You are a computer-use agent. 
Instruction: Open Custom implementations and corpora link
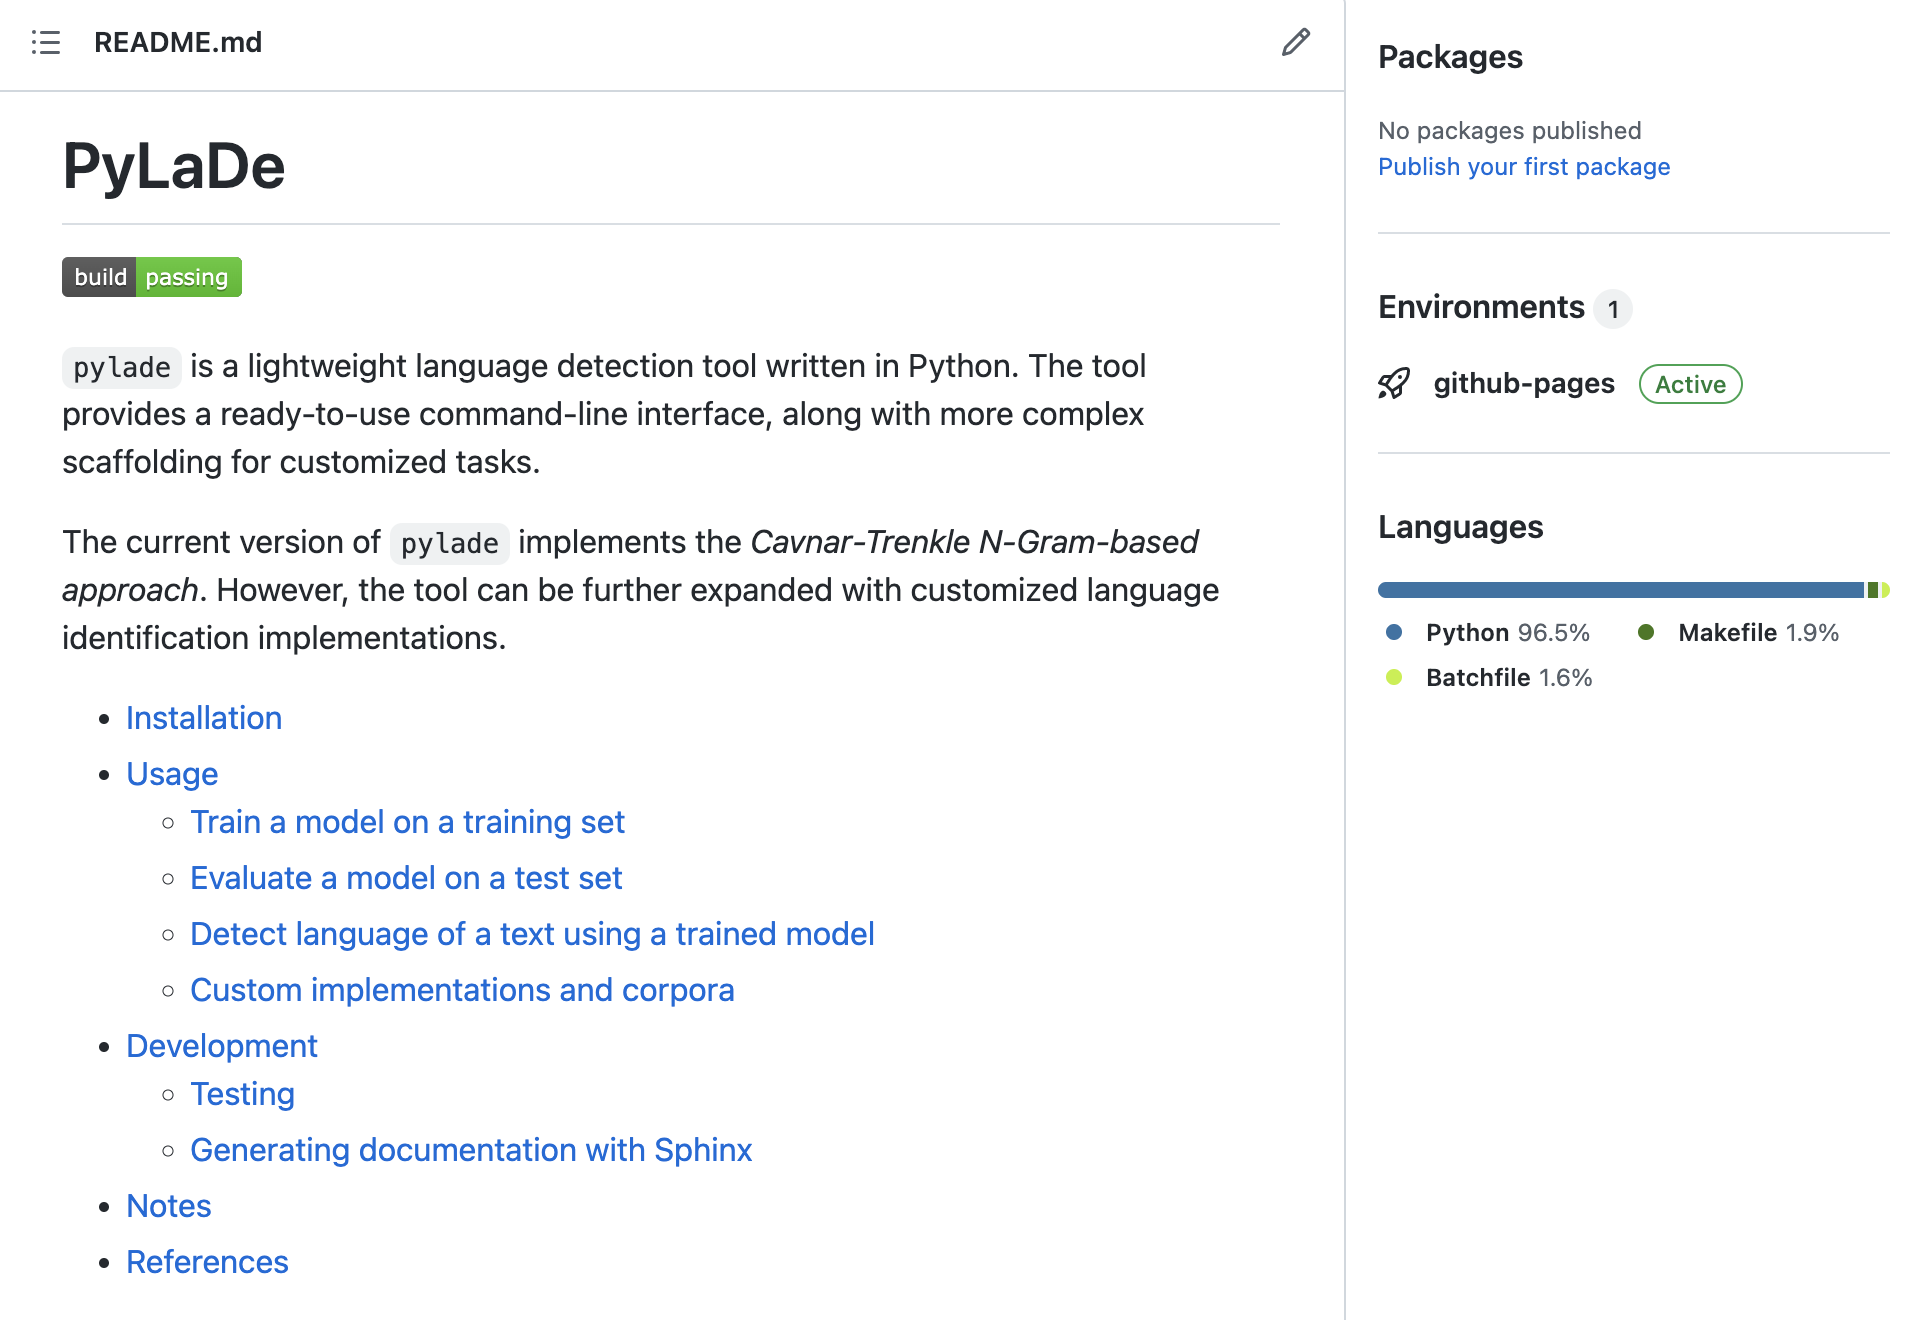click(x=462, y=990)
